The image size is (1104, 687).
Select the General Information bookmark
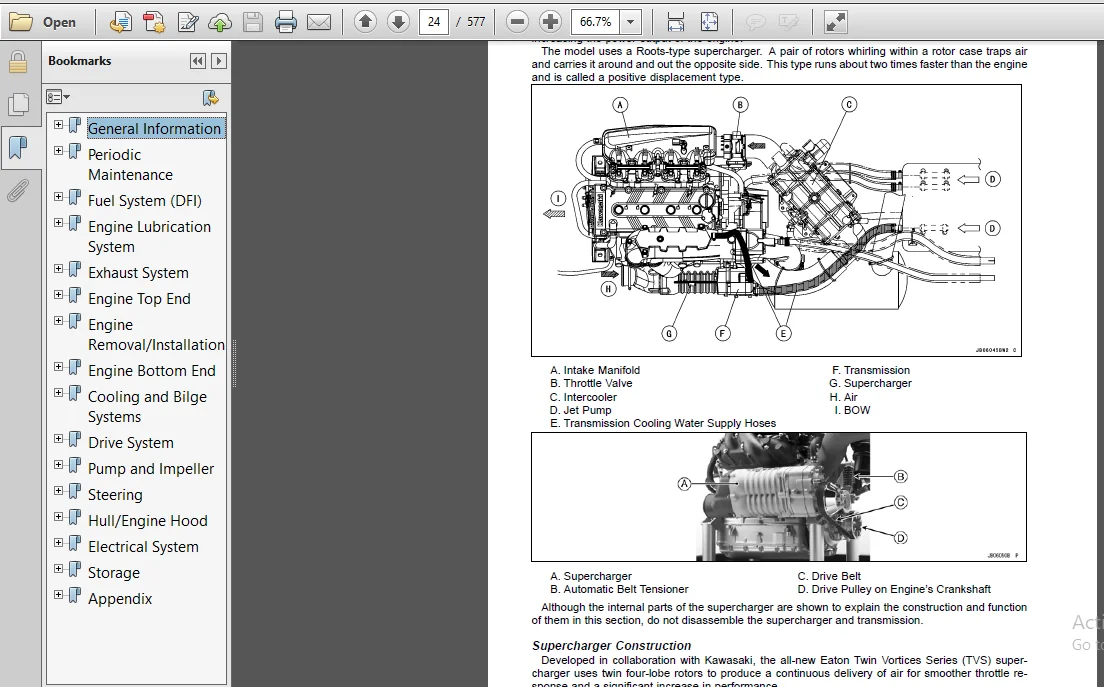pyautogui.click(x=154, y=129)
